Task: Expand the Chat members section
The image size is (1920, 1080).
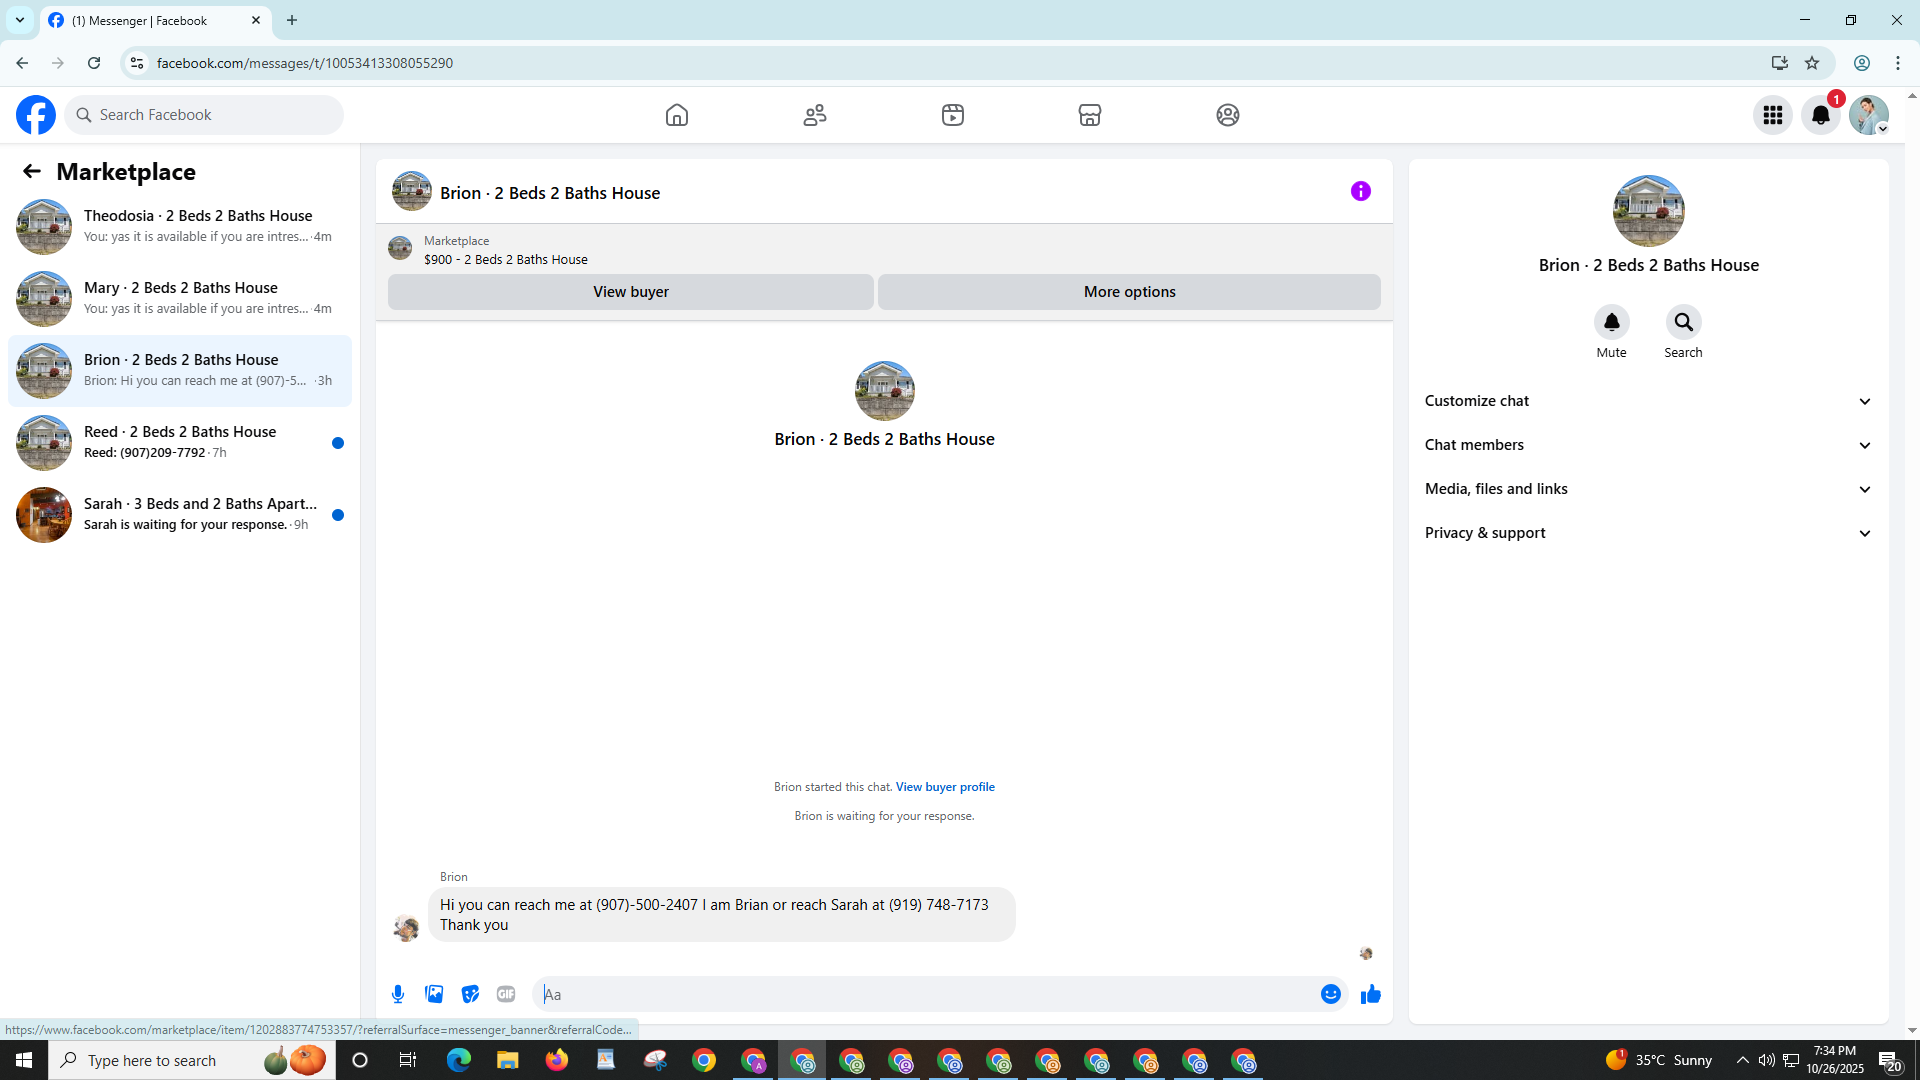Action: pos(1648,445)
